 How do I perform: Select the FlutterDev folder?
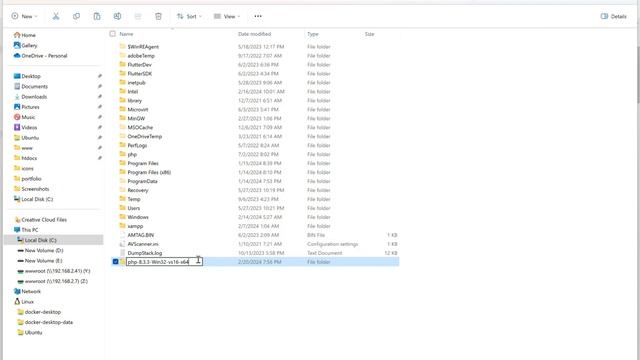(x=139, y=64)
